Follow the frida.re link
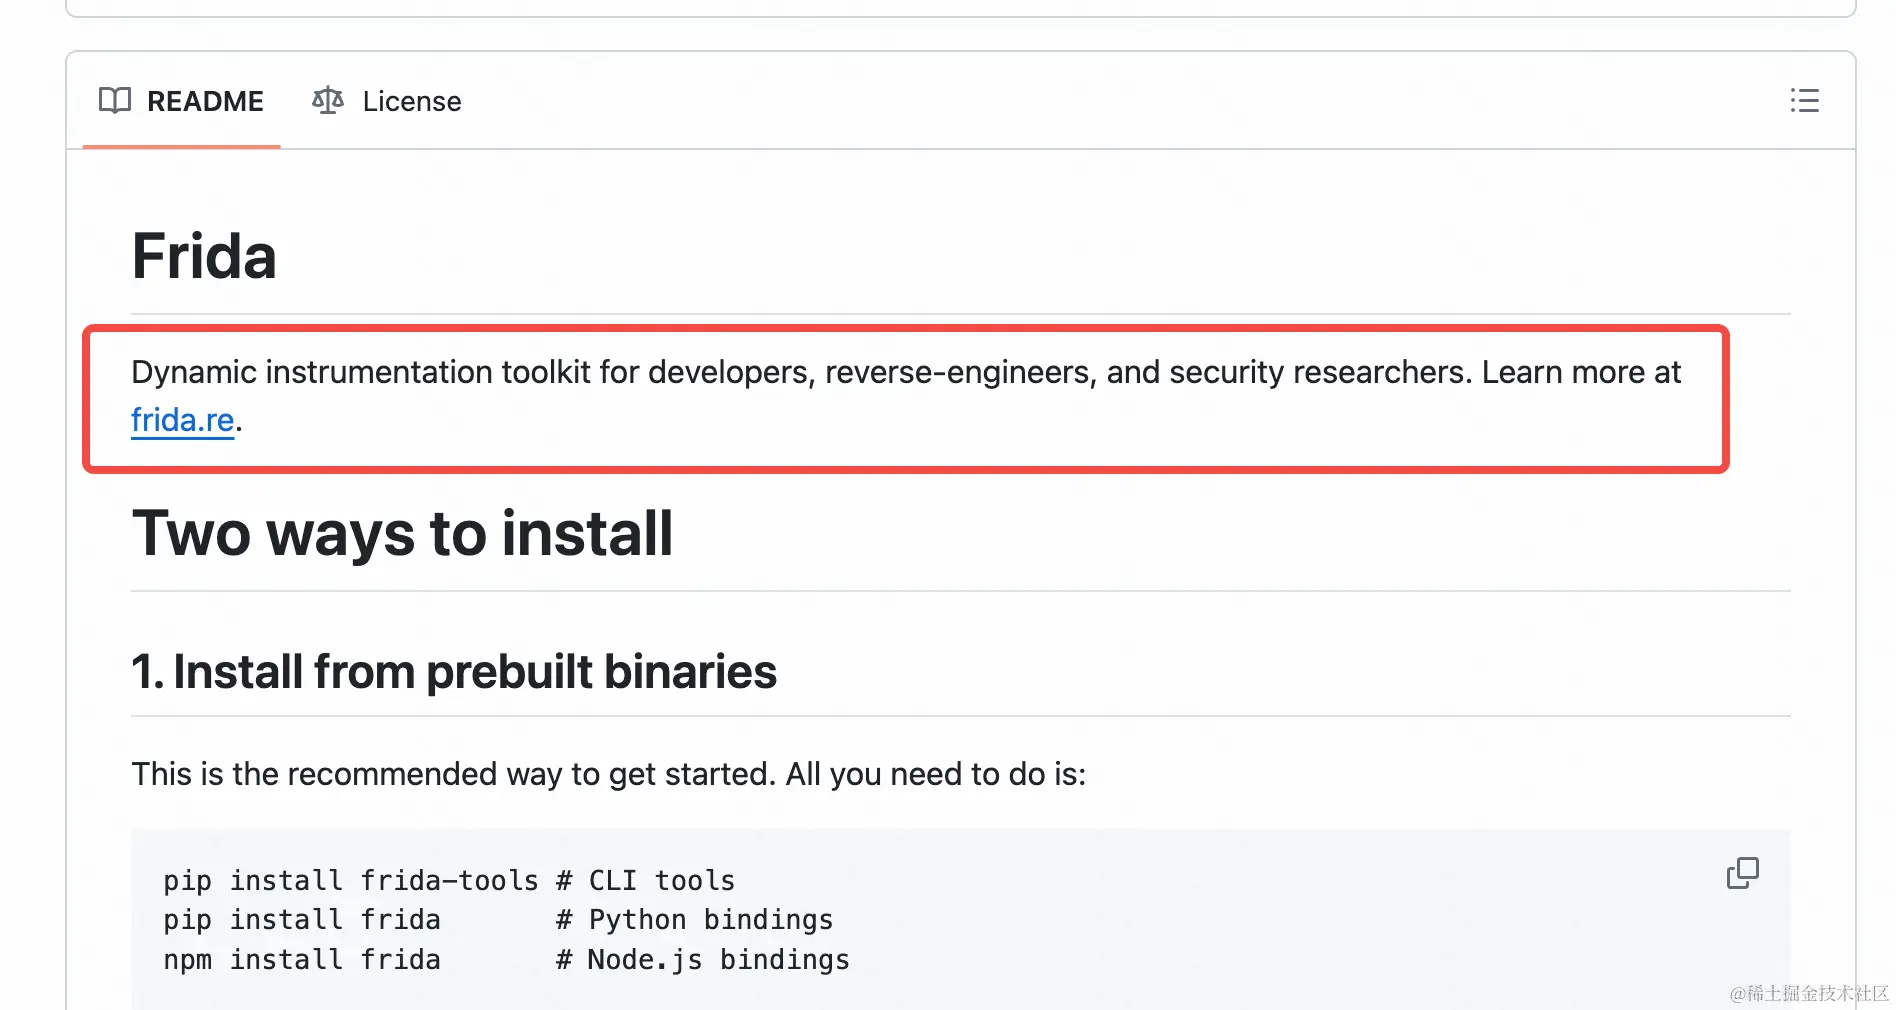Screen dimensions: 1896x1010 pos(182,420)
